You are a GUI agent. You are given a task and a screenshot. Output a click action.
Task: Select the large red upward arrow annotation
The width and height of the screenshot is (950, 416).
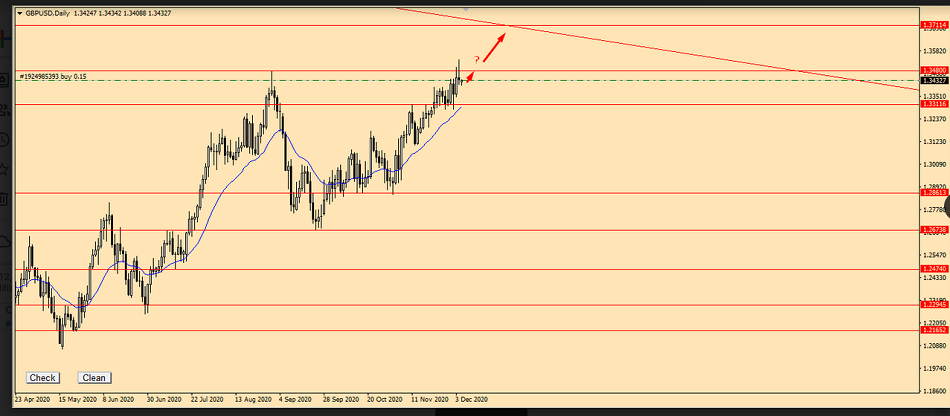pyautogui.click(x=494, y=44)
